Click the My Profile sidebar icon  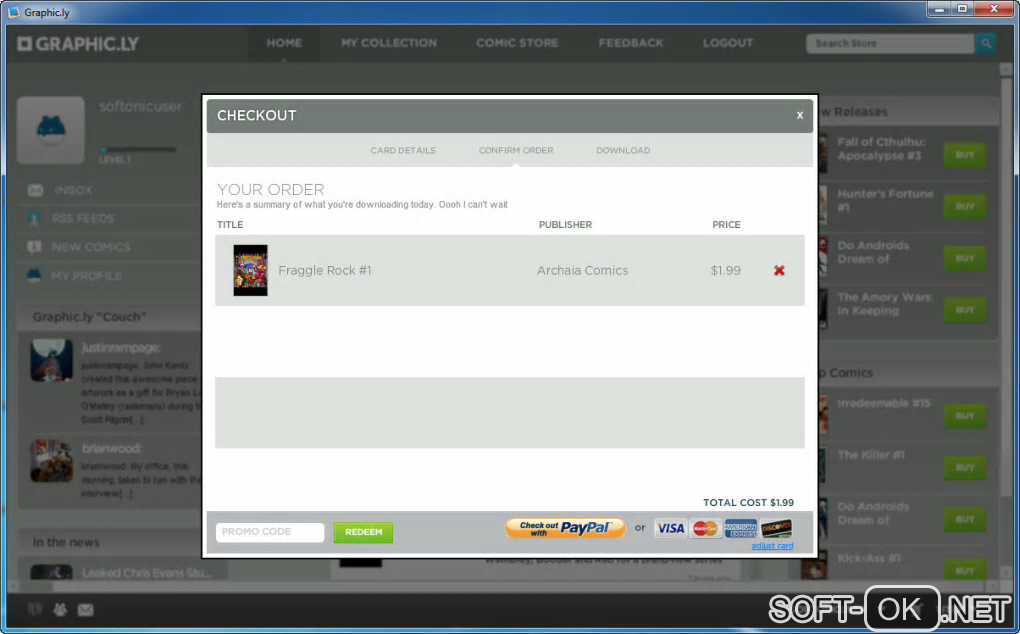[x=34, y=275]
